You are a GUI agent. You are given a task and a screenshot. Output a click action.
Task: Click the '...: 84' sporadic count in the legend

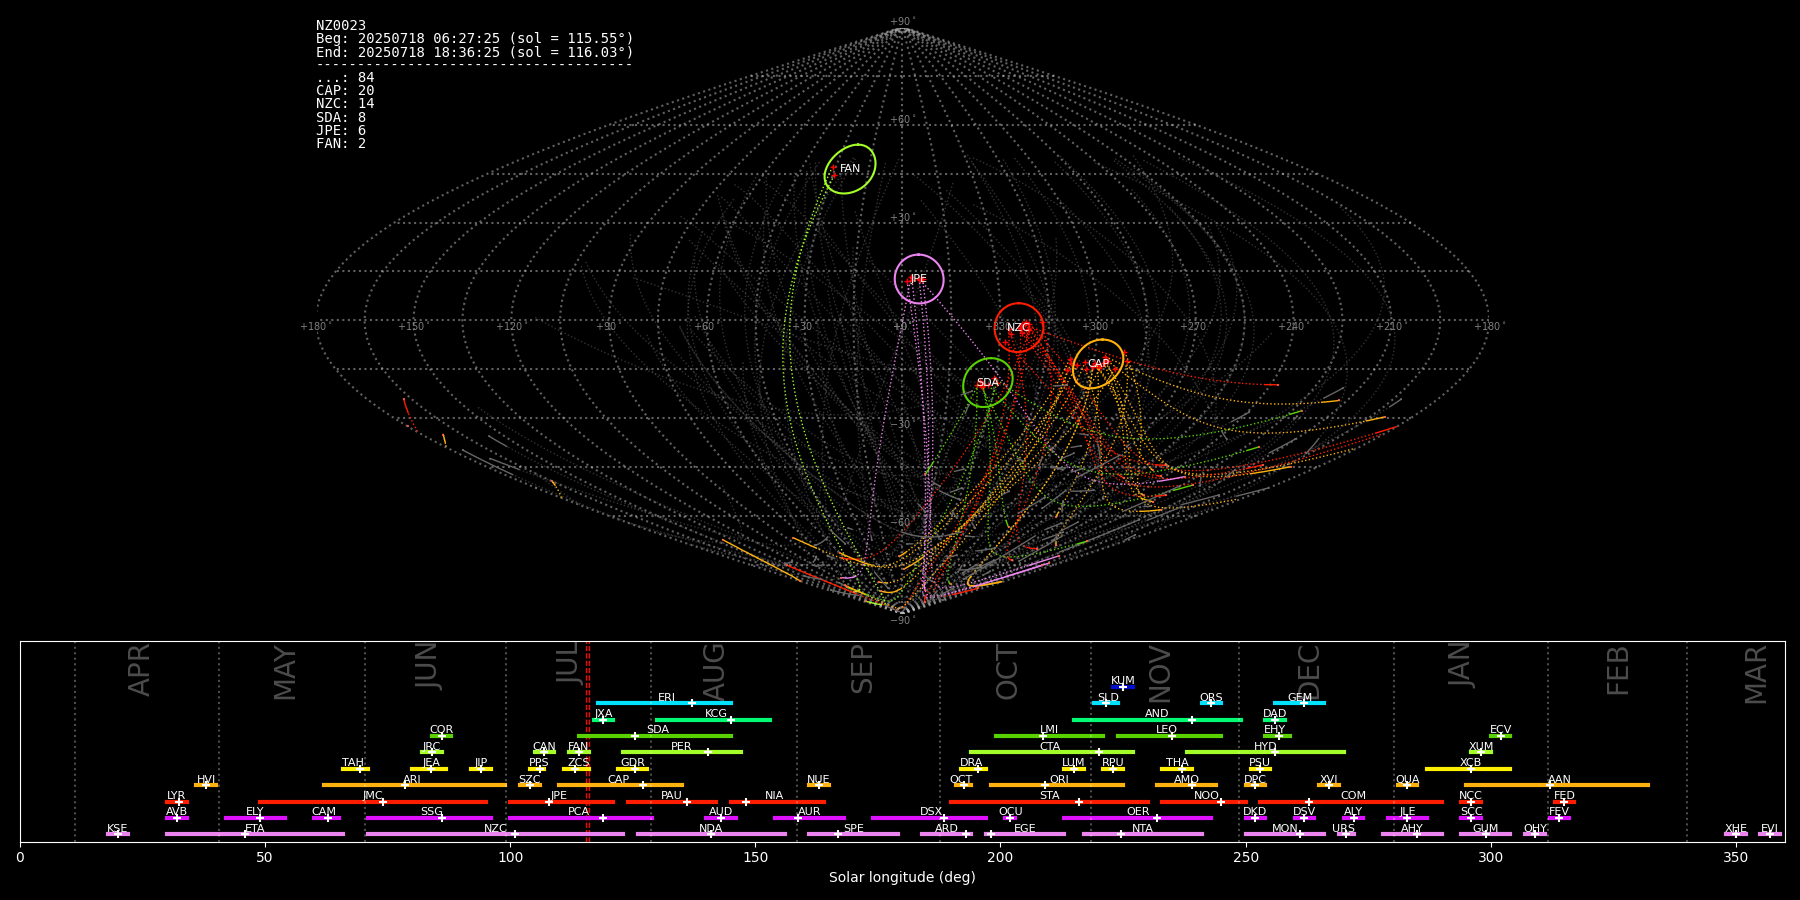pyautogui.click(x=345, y=77)
